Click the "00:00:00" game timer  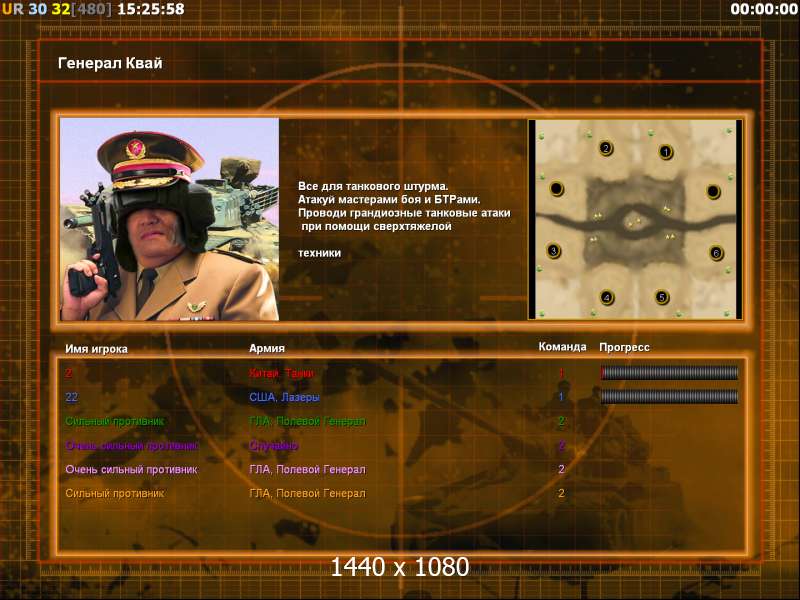pyautogui.click(x=764, y=9)
